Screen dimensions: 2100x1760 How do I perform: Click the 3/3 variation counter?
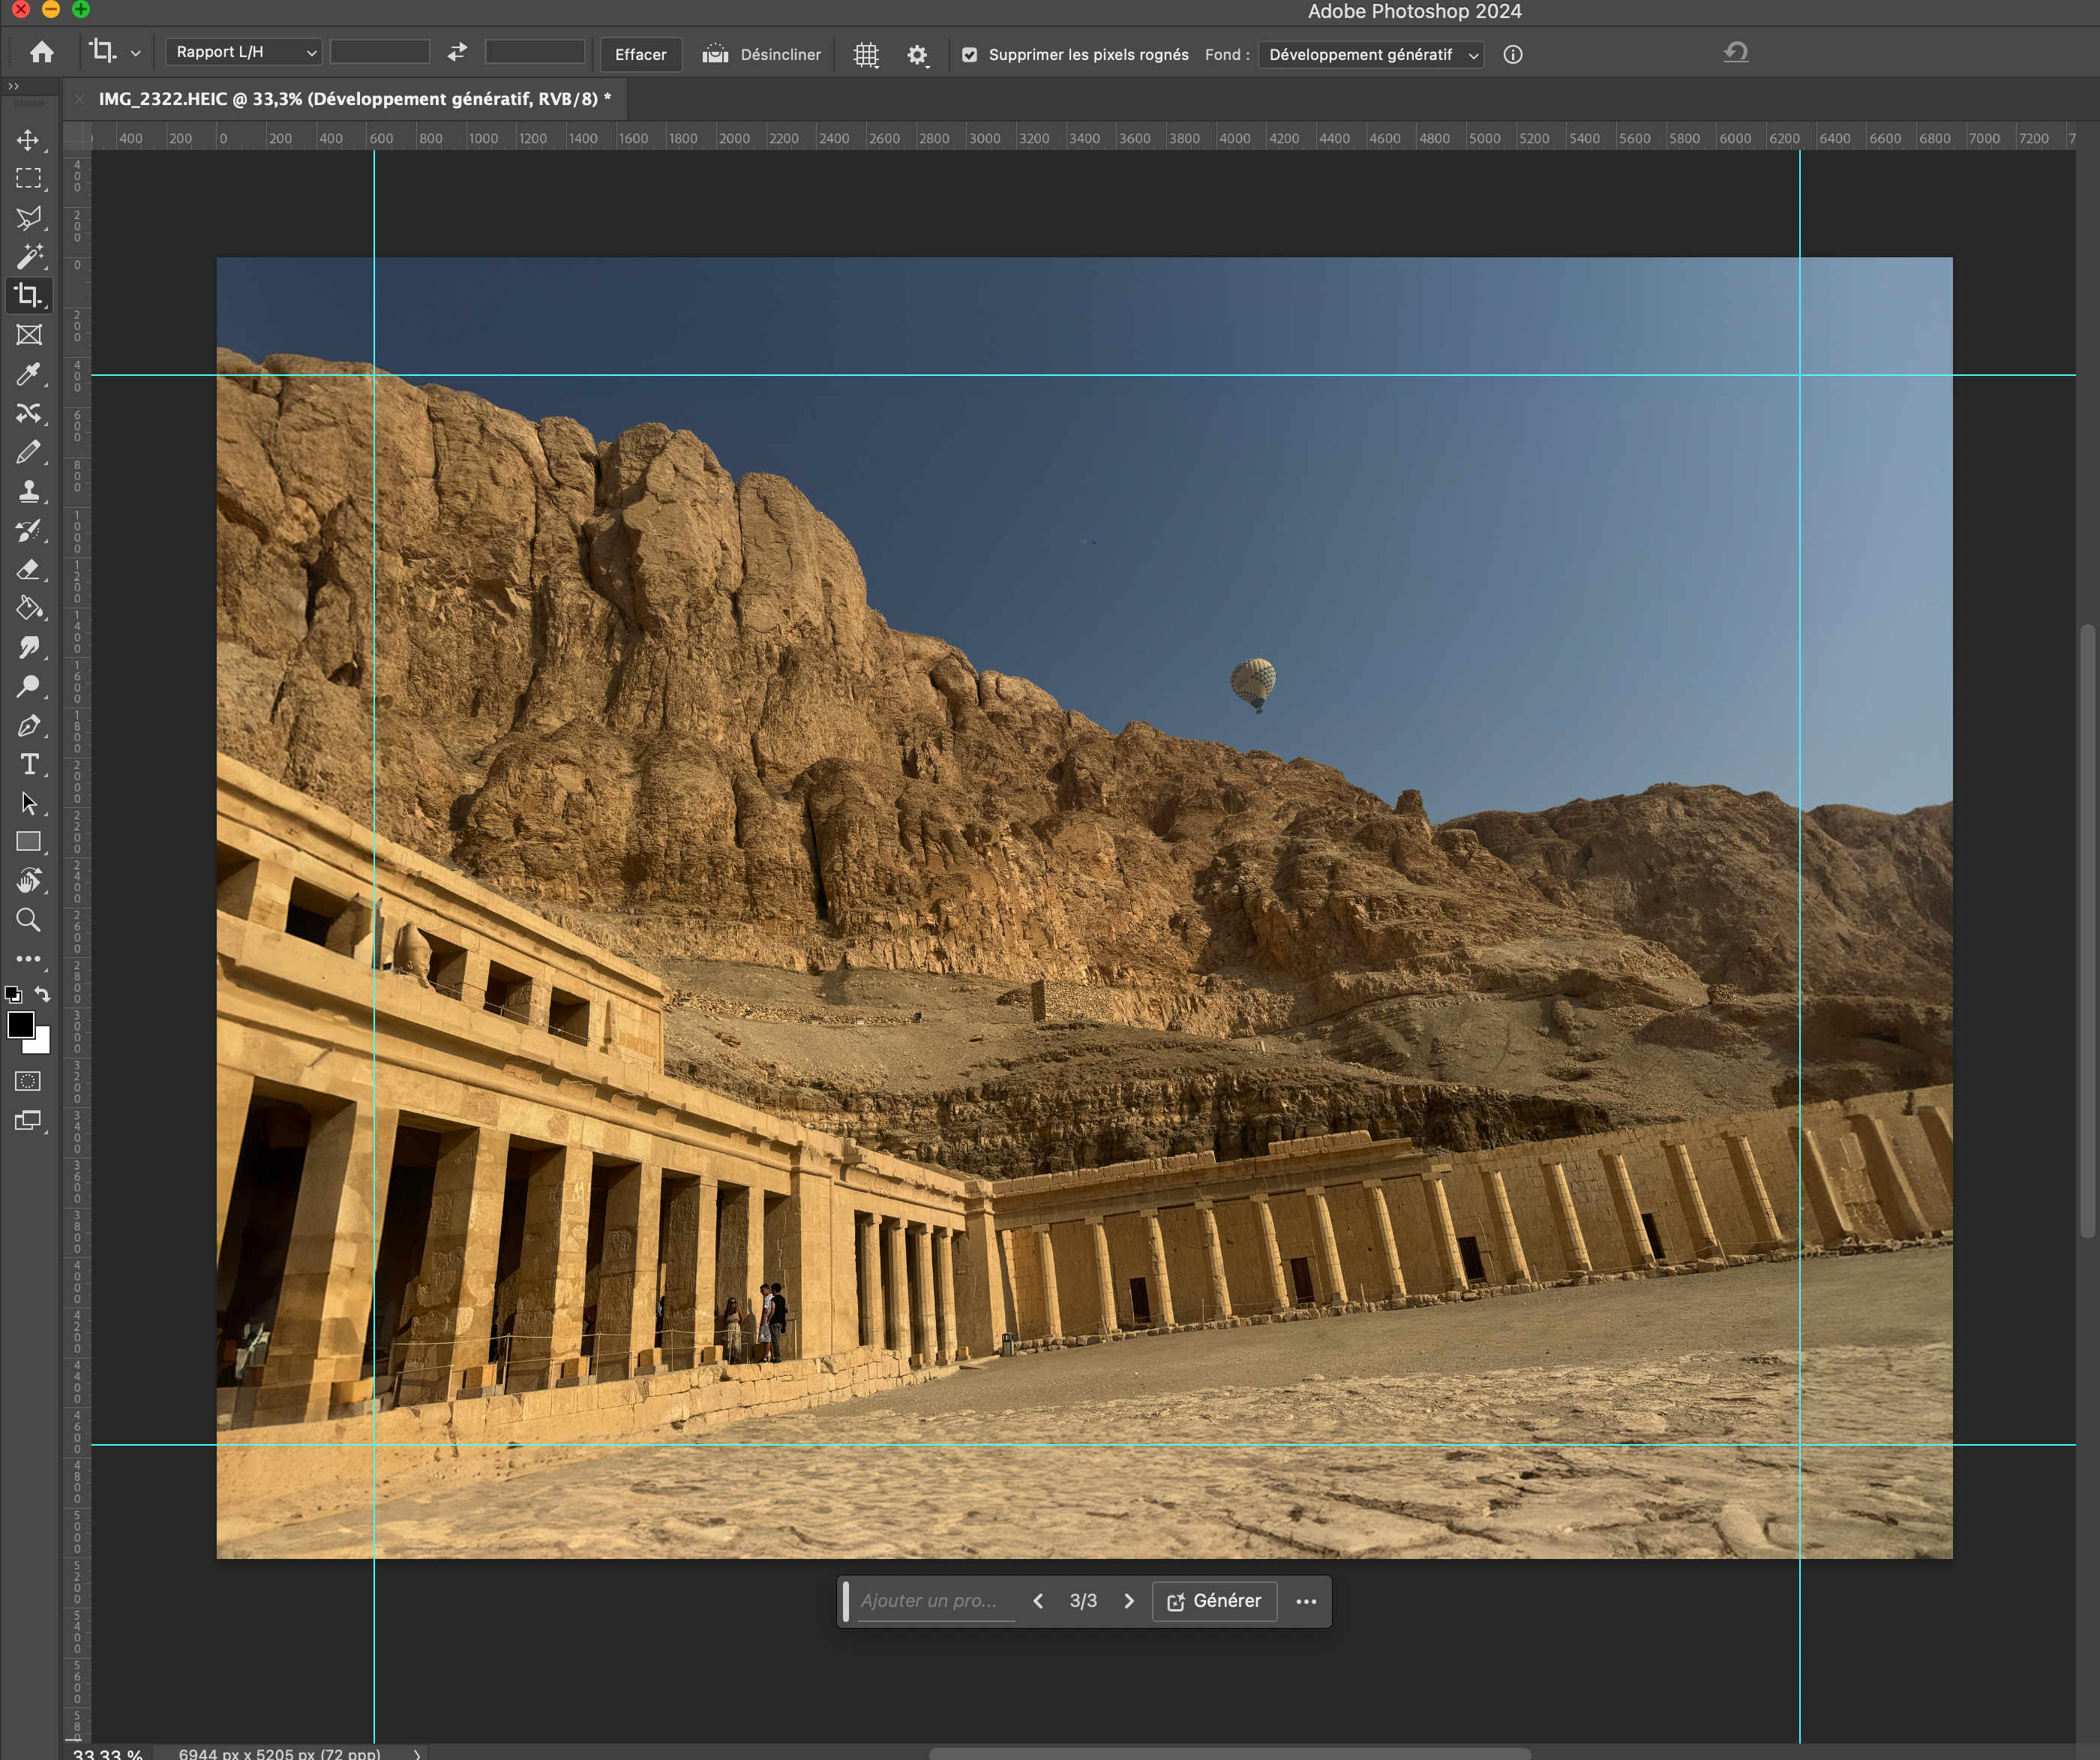[x=1083, y=1601]
